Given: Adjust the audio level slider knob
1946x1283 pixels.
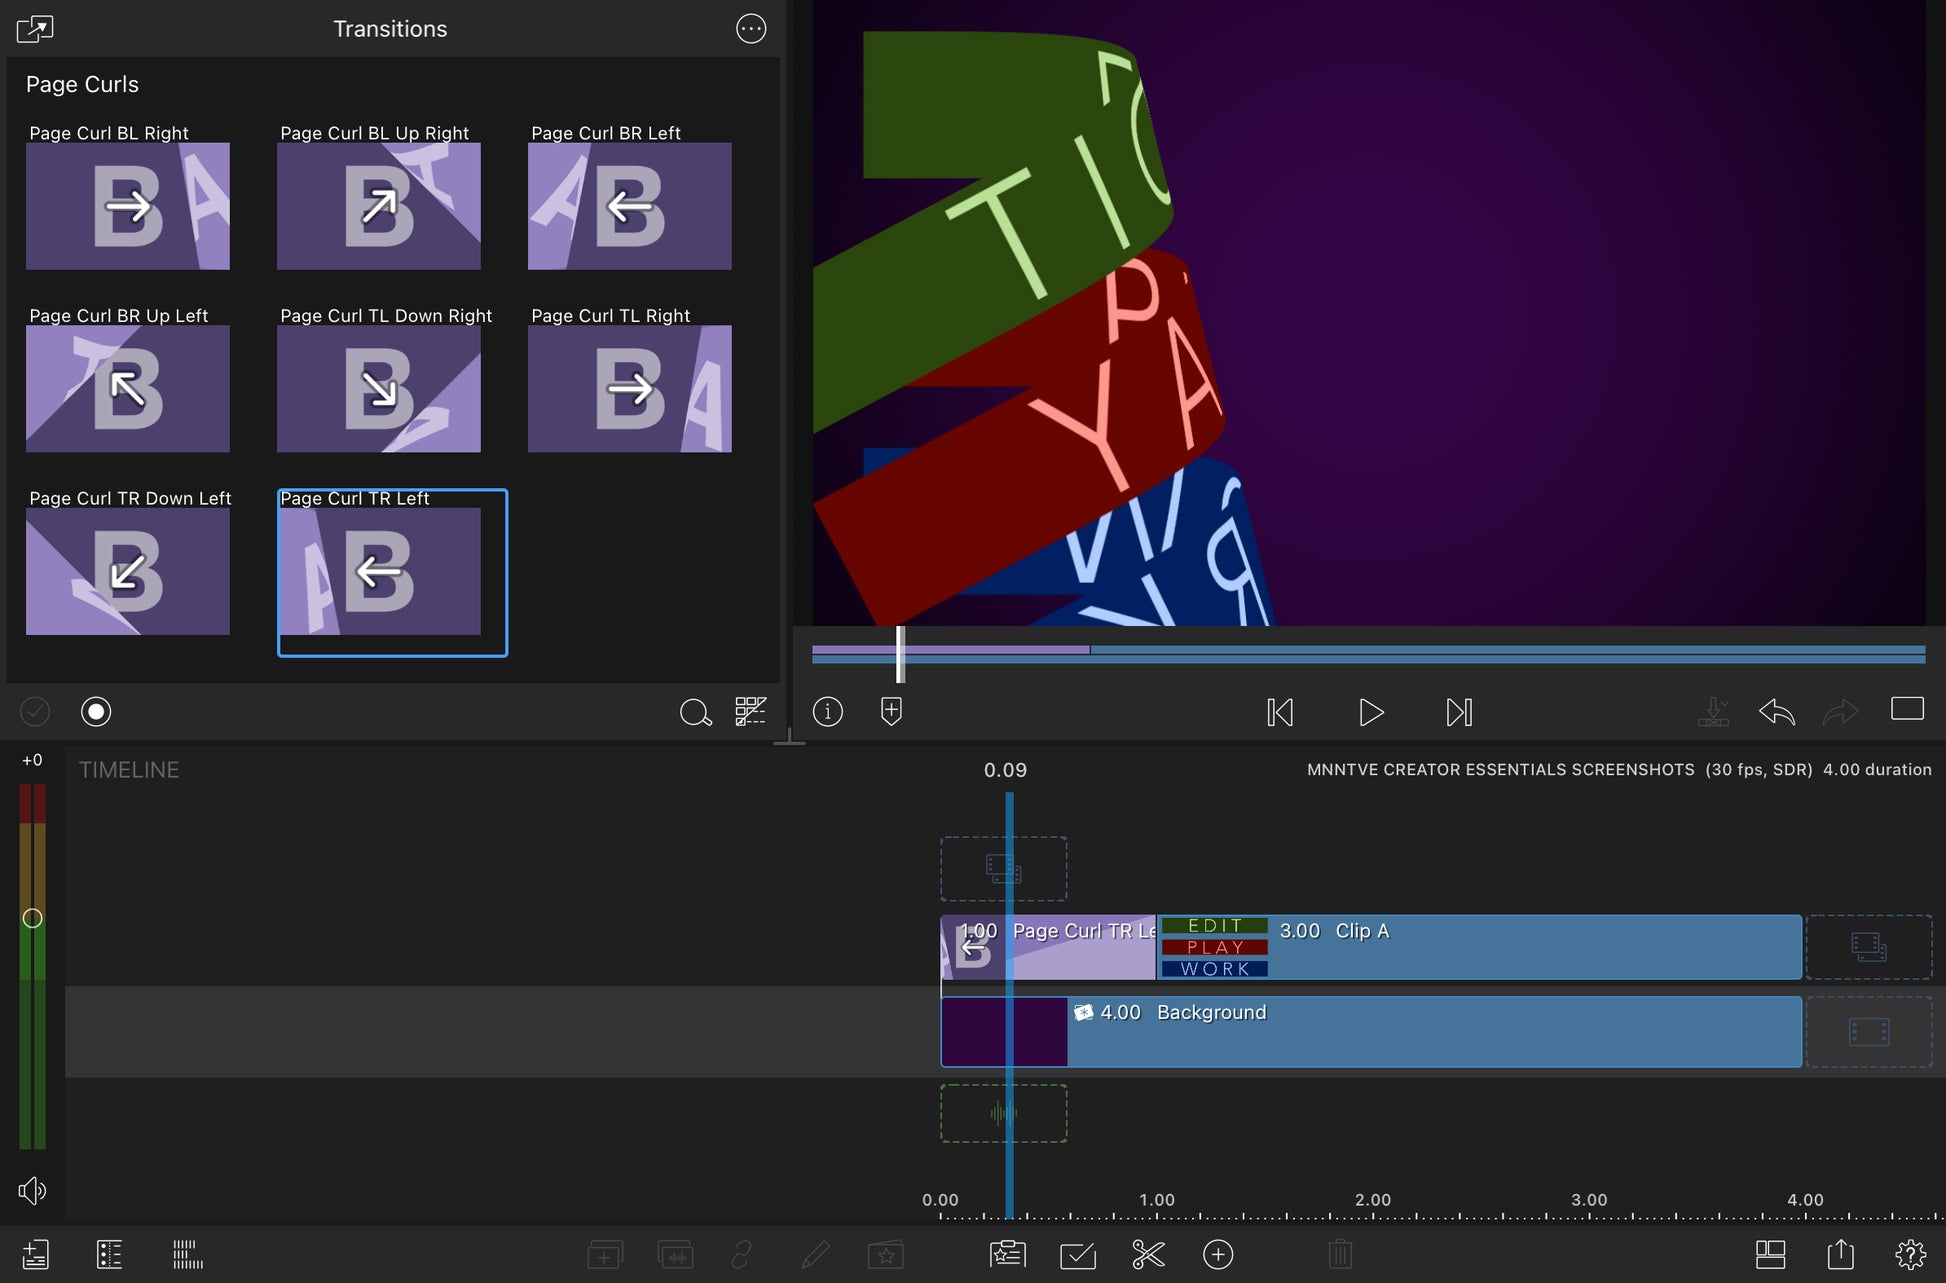Looking at the screenshot, I should [x=32, y=918].
